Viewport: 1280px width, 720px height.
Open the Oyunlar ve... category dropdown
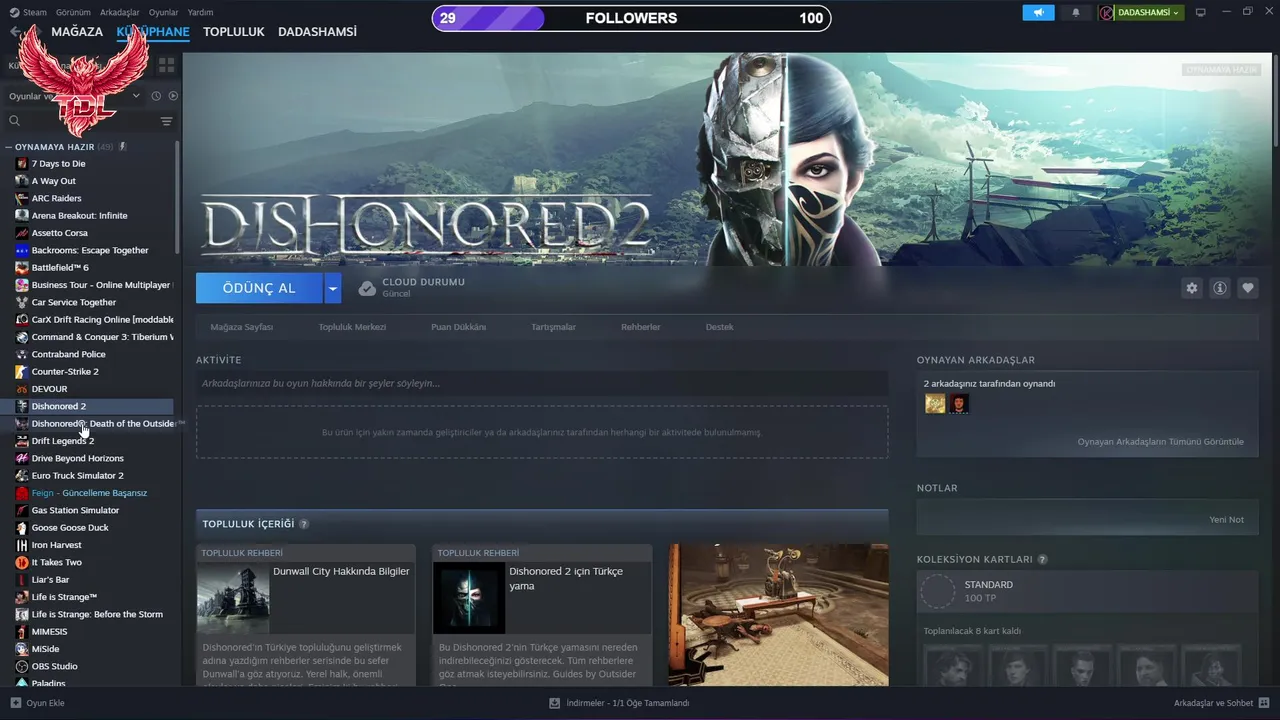(x=74, y=96)
